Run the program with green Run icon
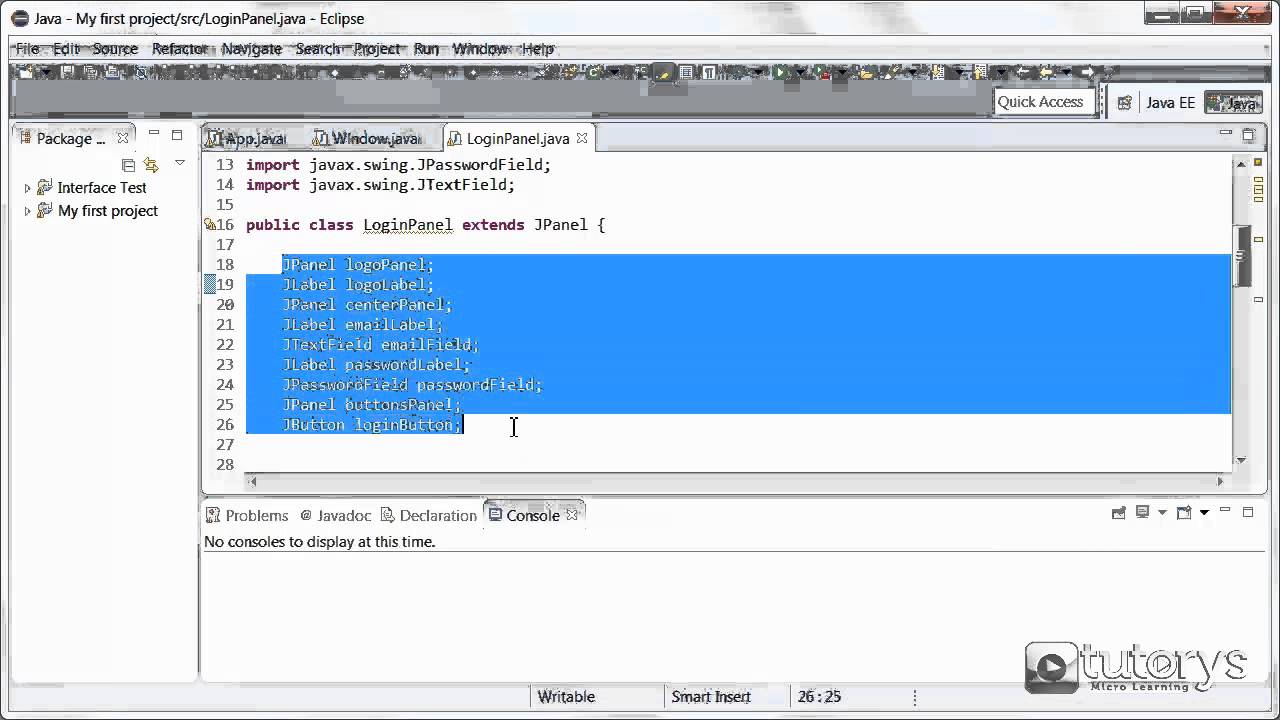This screenshot has width=1280, height=720. 781,72
